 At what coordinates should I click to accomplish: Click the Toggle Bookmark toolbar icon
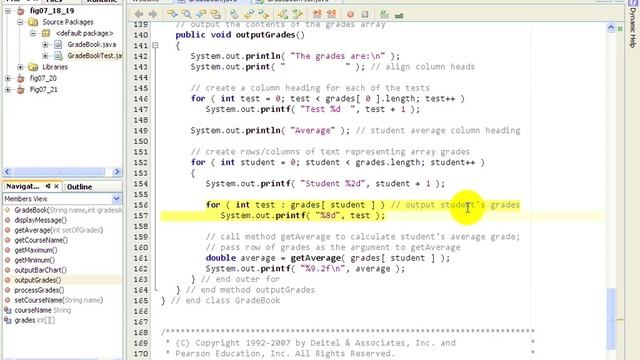click(x=235, y=14)
